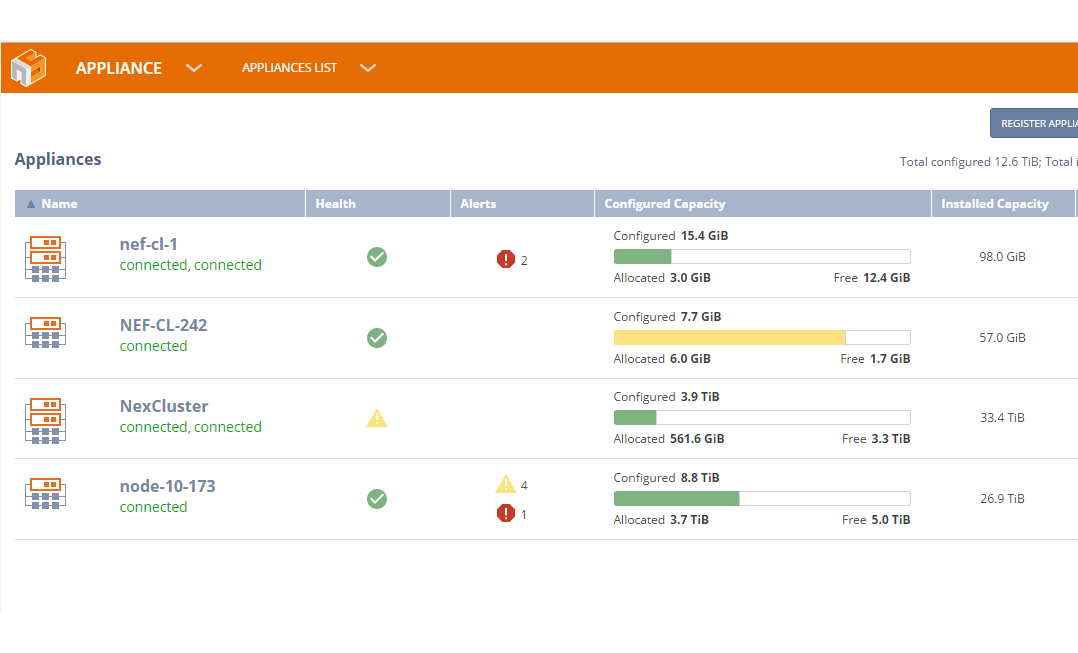
Task: Click the yellow warning health icon for NexCluster
Action: tap(377, 418)
